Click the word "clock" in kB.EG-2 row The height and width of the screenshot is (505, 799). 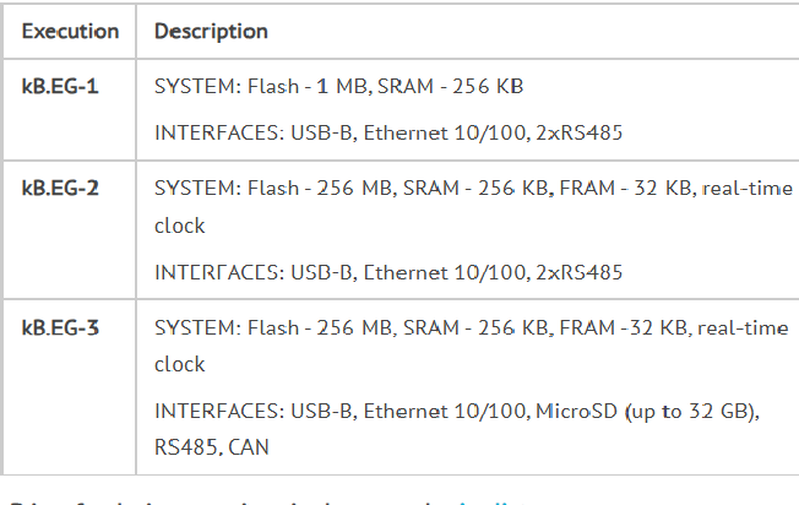tap(179, 226)
